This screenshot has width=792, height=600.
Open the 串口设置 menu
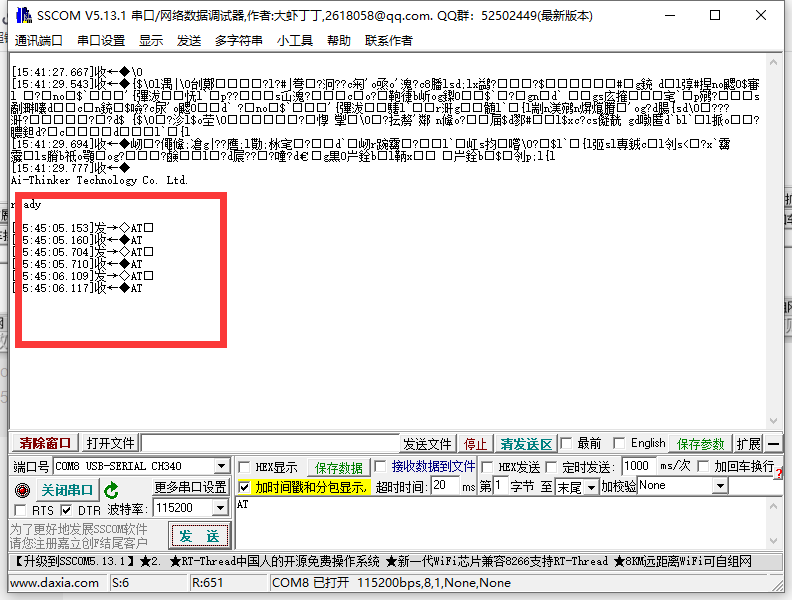pos(101,40)
